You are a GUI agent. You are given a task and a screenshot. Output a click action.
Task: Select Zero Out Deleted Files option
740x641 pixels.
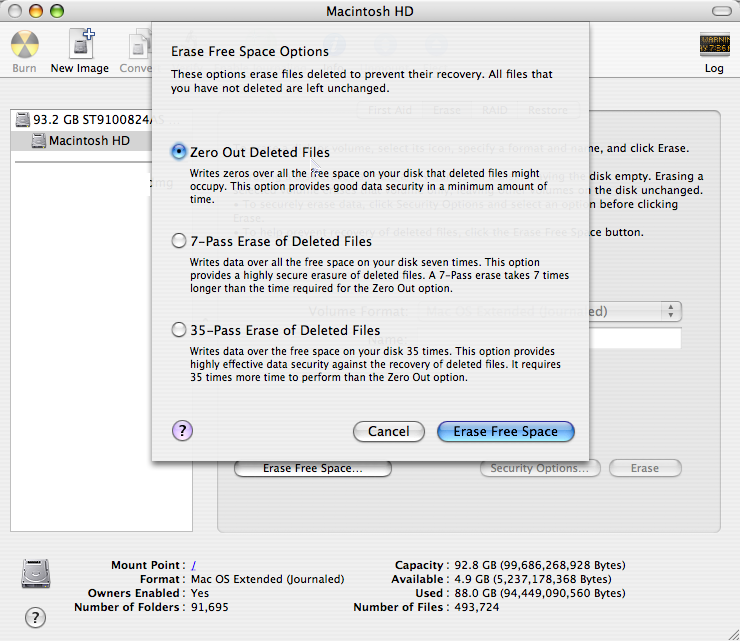click(179, 152)
